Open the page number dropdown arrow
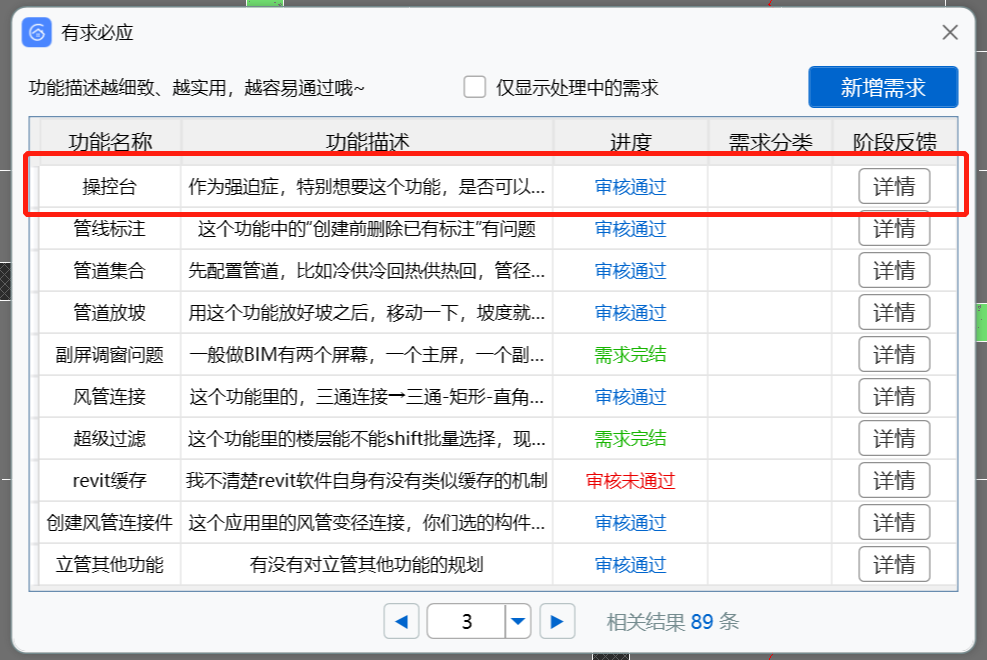 coord(518,621)
